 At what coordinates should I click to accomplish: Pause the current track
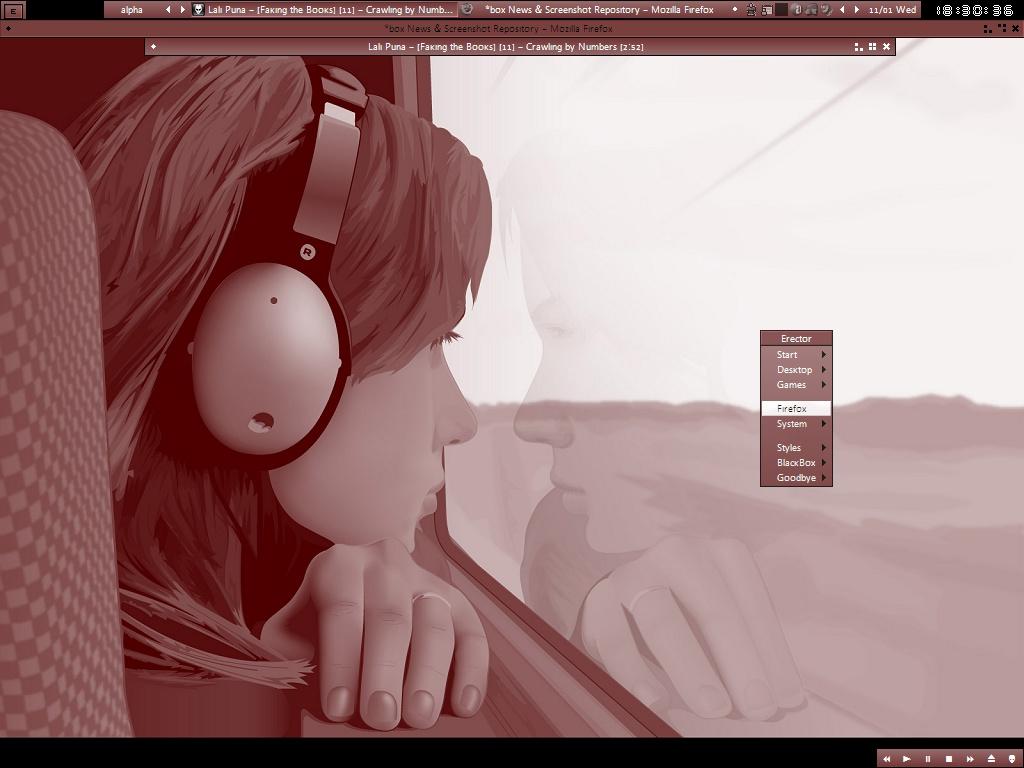(927, 759)
